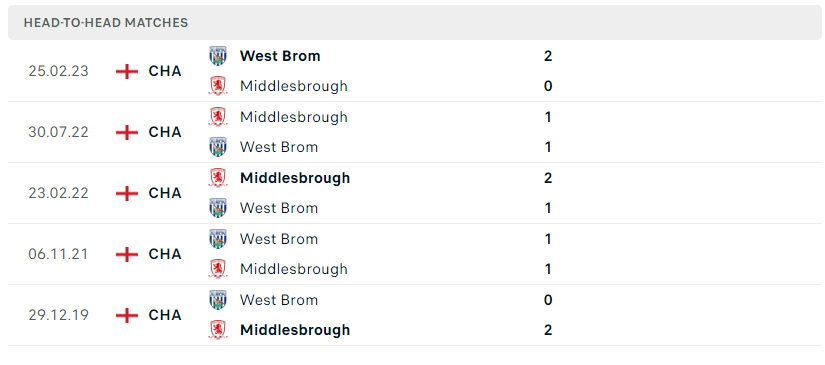Image resolution: width=825 pixels, height=365 pixels.
Task: Click Middlesbrough name in 06.11.21 match
Action: pos(294,269)
